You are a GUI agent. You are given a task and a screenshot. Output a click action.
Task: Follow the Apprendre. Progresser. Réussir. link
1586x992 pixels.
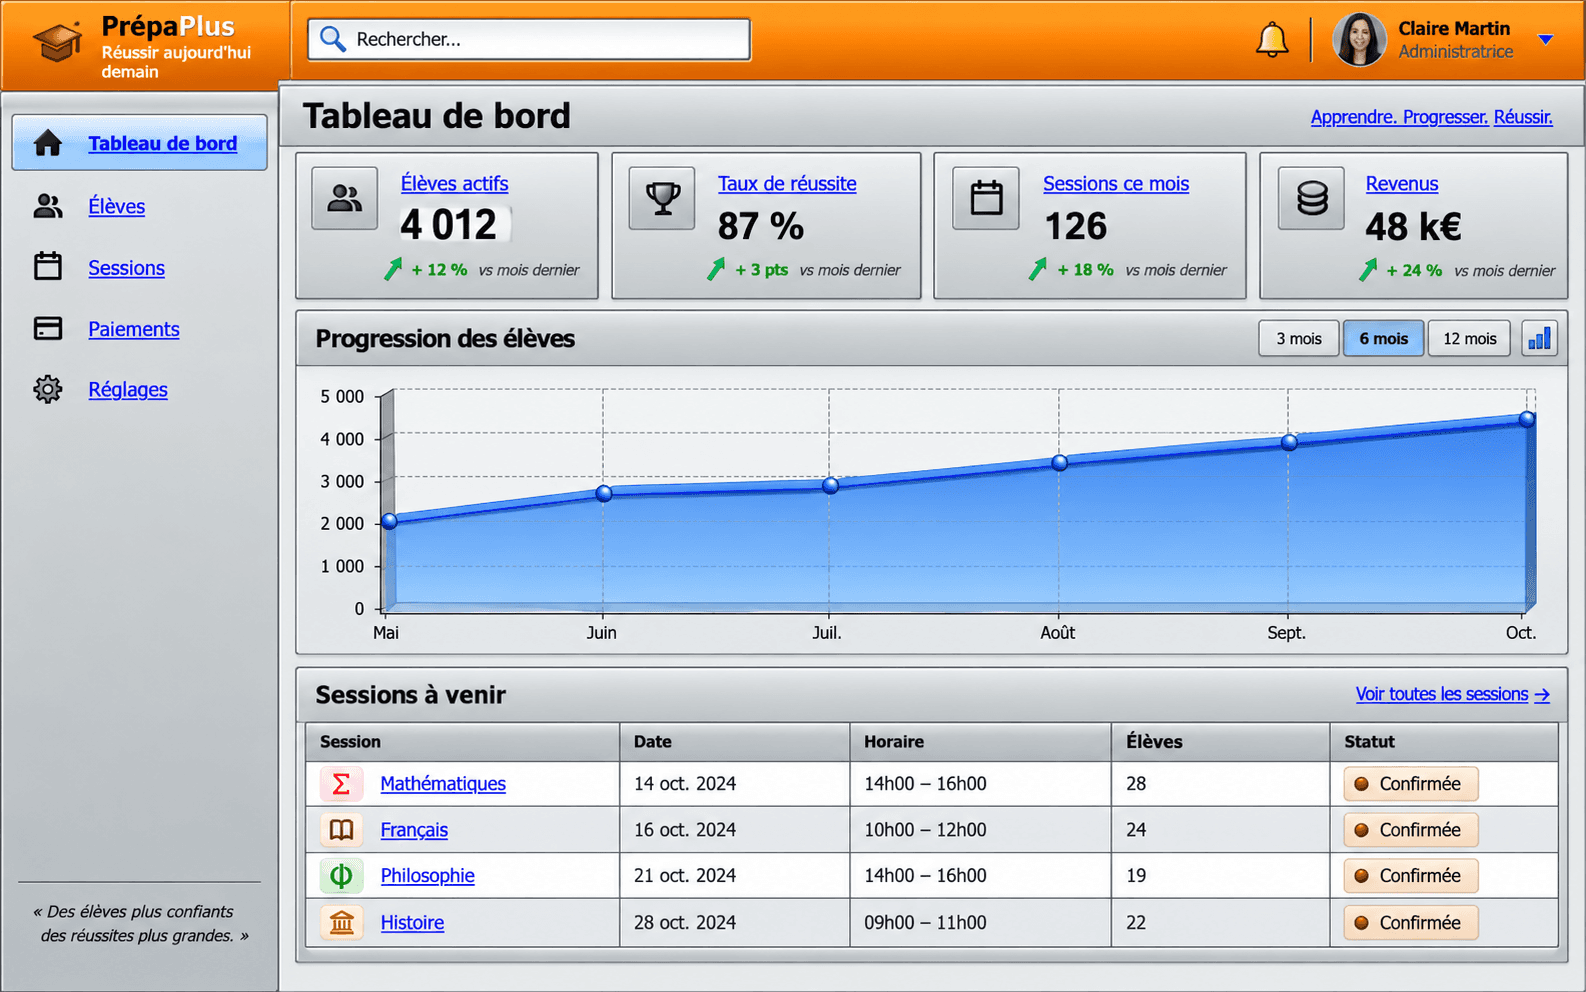(x=1431, y=117)
